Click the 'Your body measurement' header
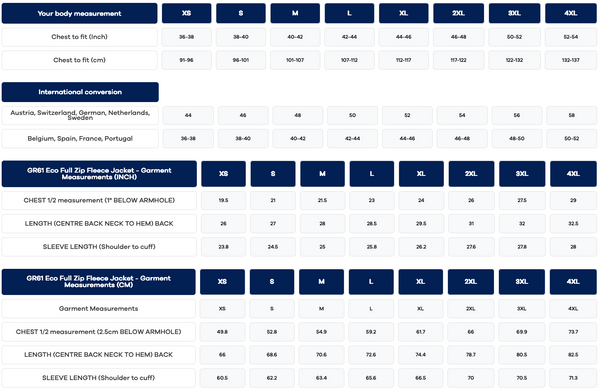The height and width of the screenshot is (390, 600). click(80, 13)
